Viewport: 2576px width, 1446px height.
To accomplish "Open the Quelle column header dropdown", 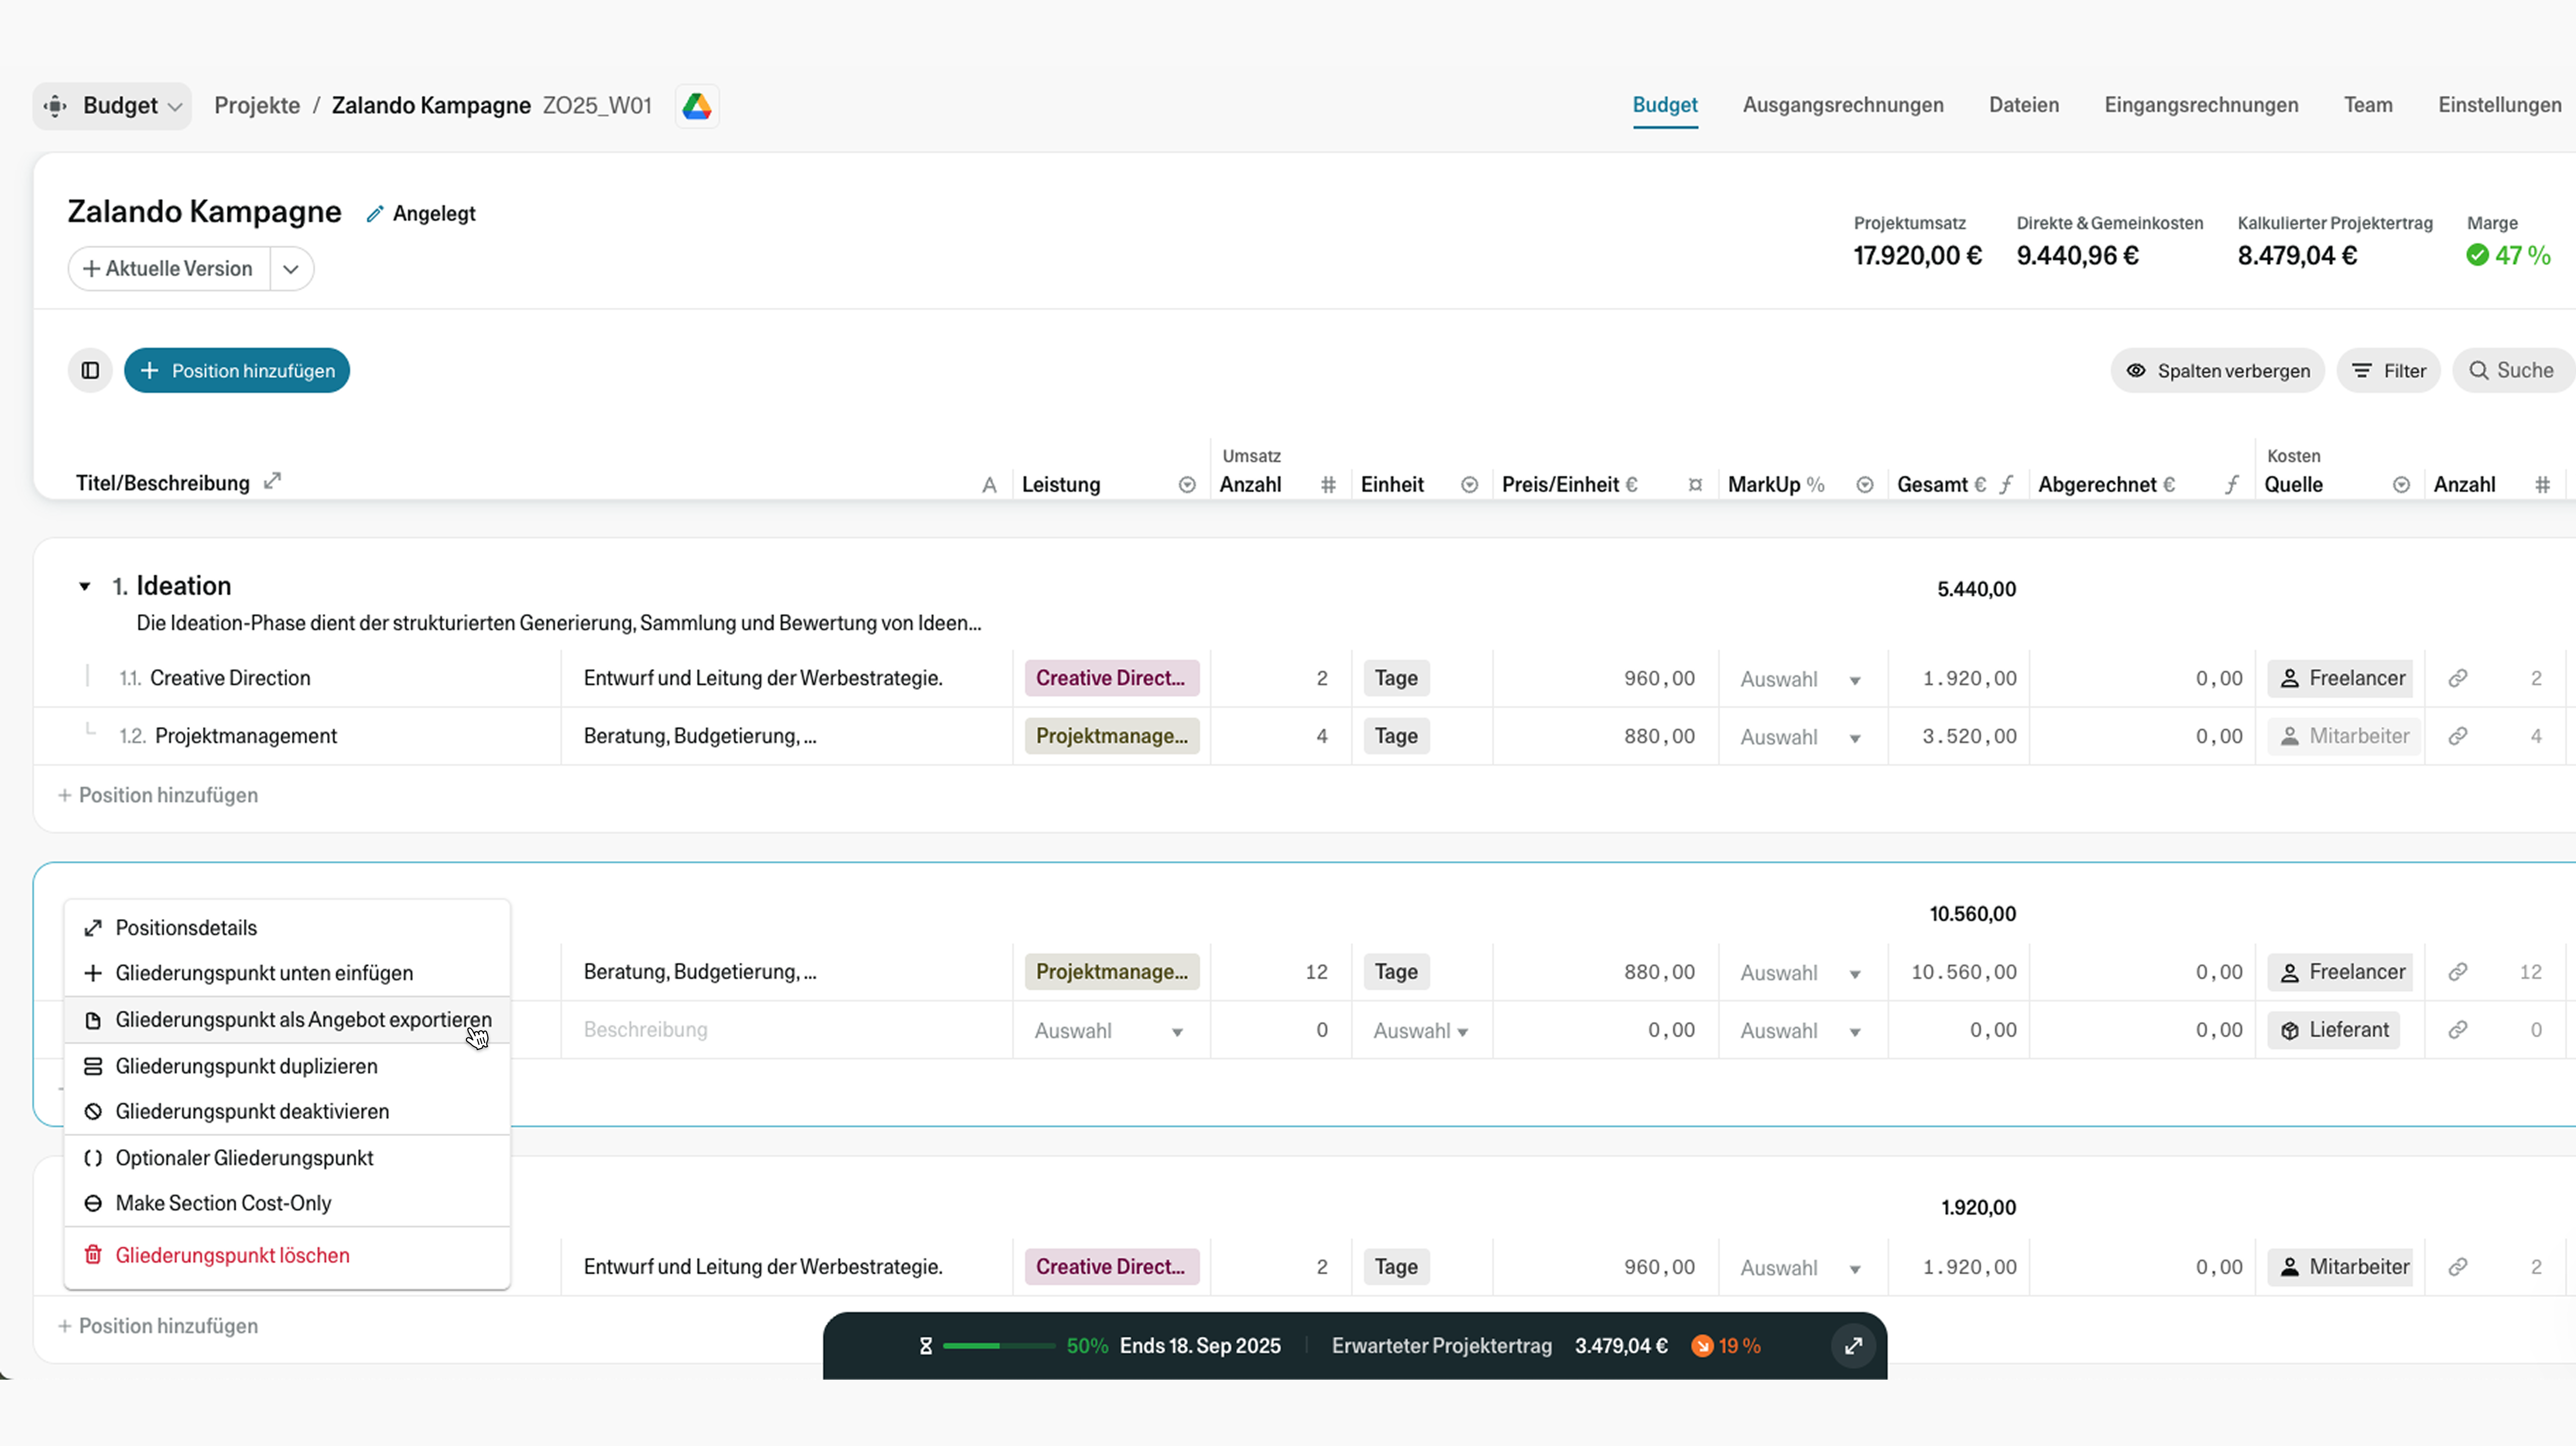I will point(2401,485).
